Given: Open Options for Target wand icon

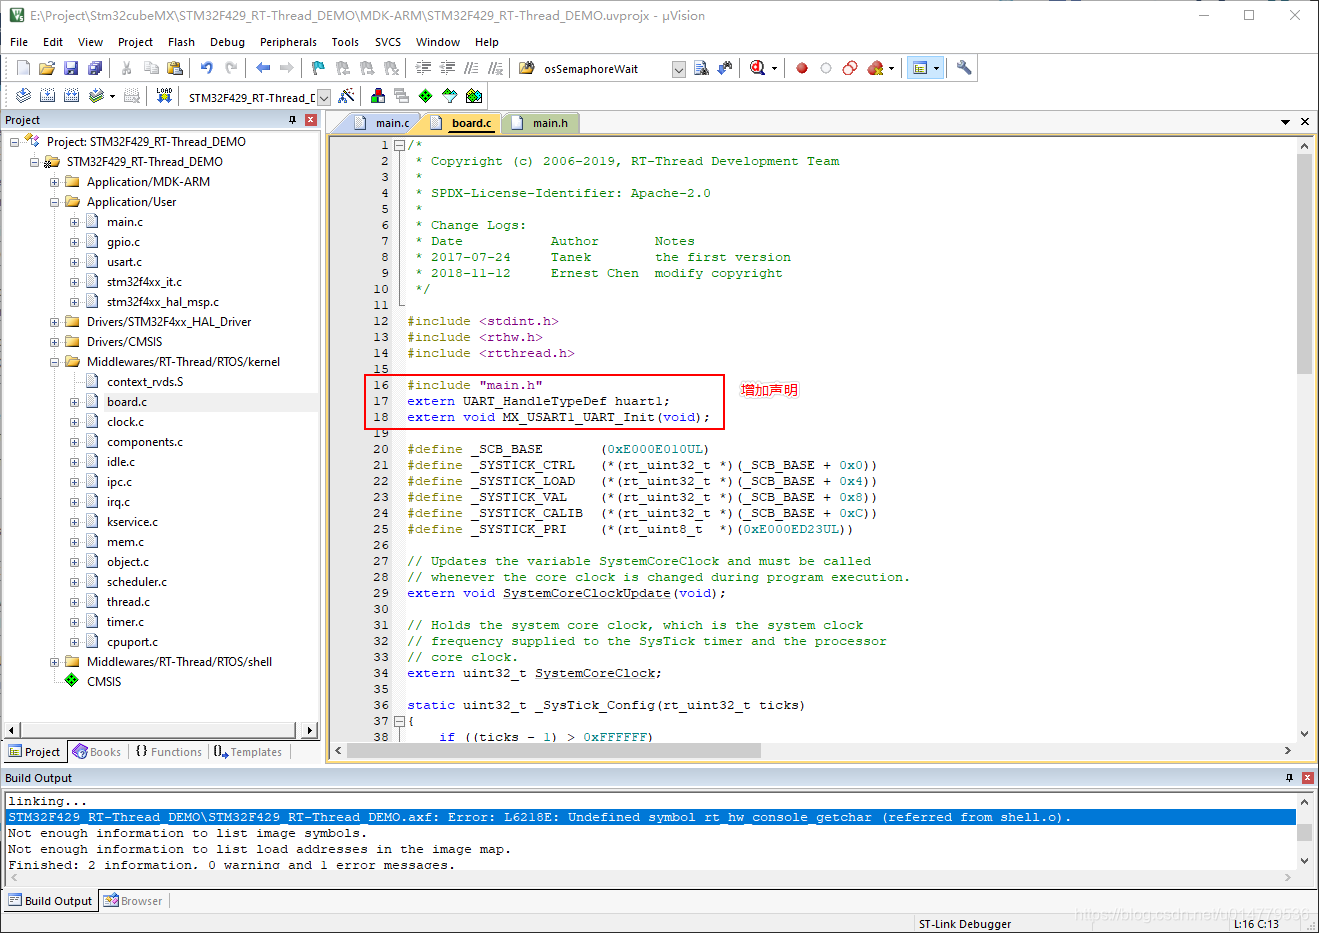Looking at the screenshot, I should tap(346, 96).
